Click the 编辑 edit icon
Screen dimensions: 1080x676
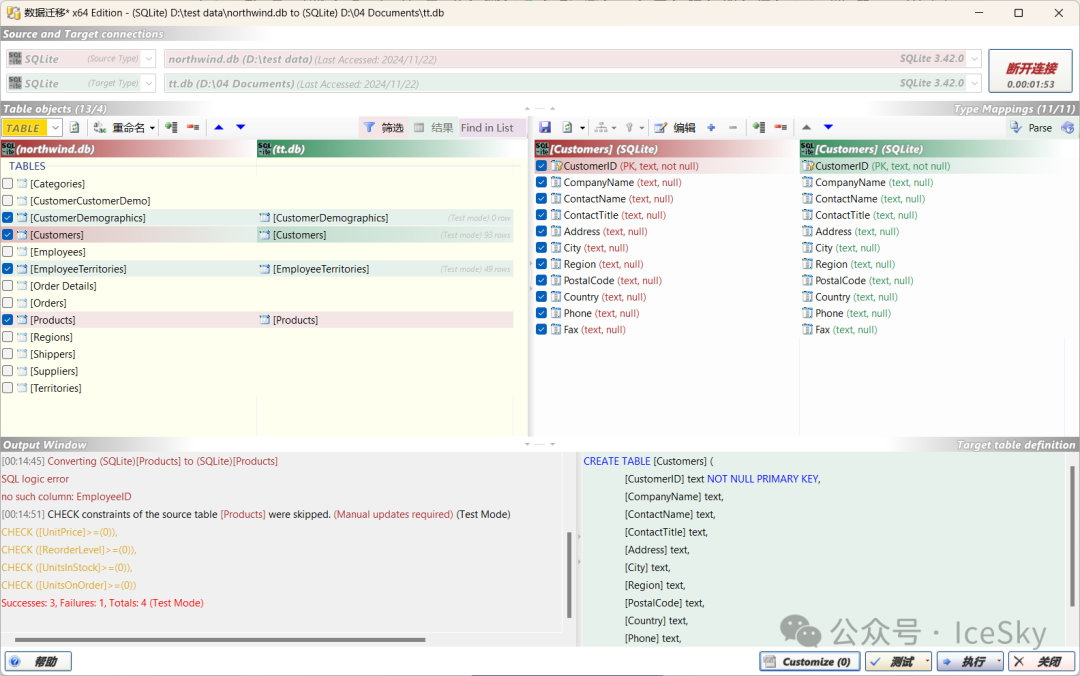pyautogui.click(x=661, y=128)
